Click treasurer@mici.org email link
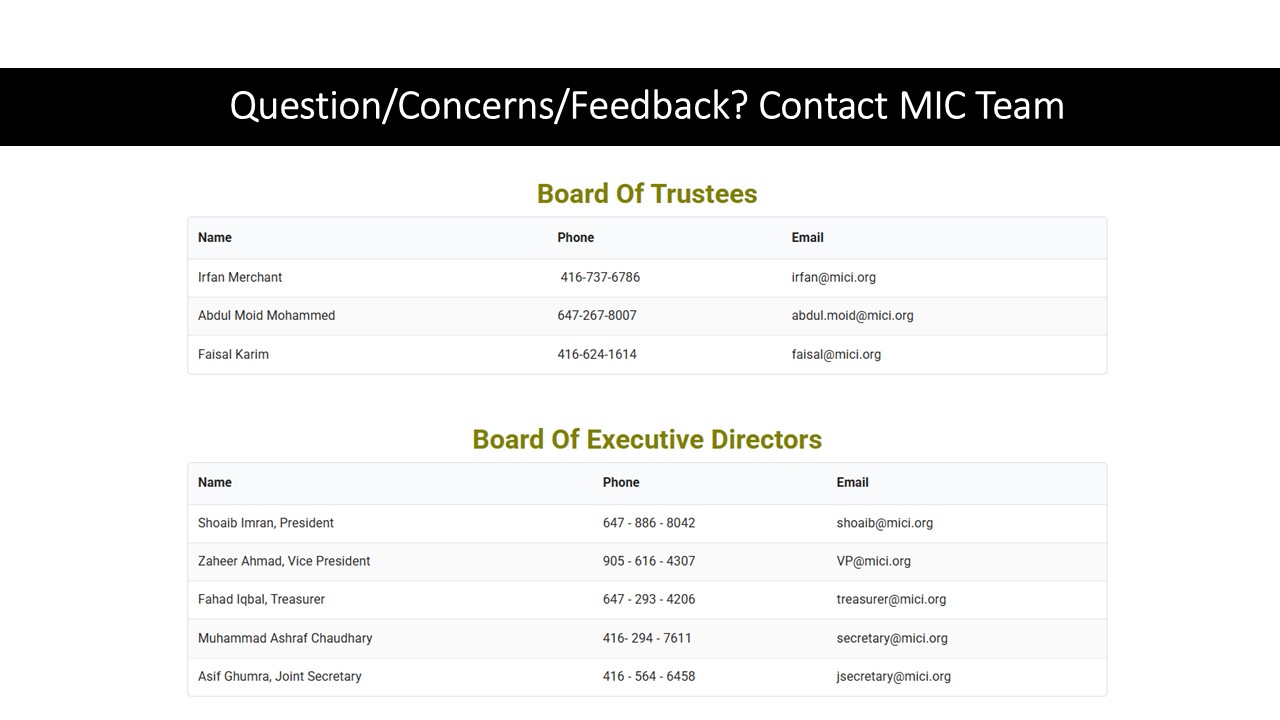The height and width of the screenshot is (720, 1280). coord(891,599)
